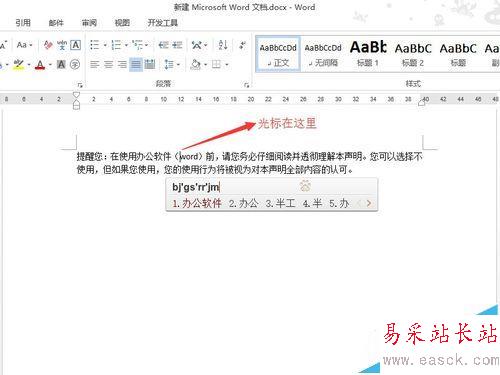Apply yellow text highlight color
The width and height of the screenshot is (500, 375).
19,64
